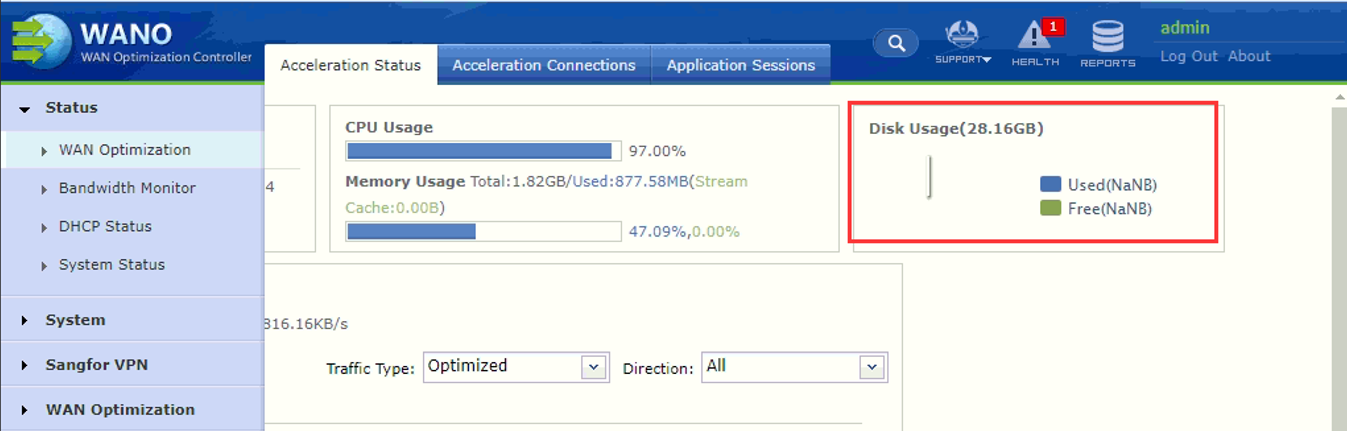This screenshot has width=1347, height=431.
Task: Click the blue Used legend swatch
Action: (1050, 184)
